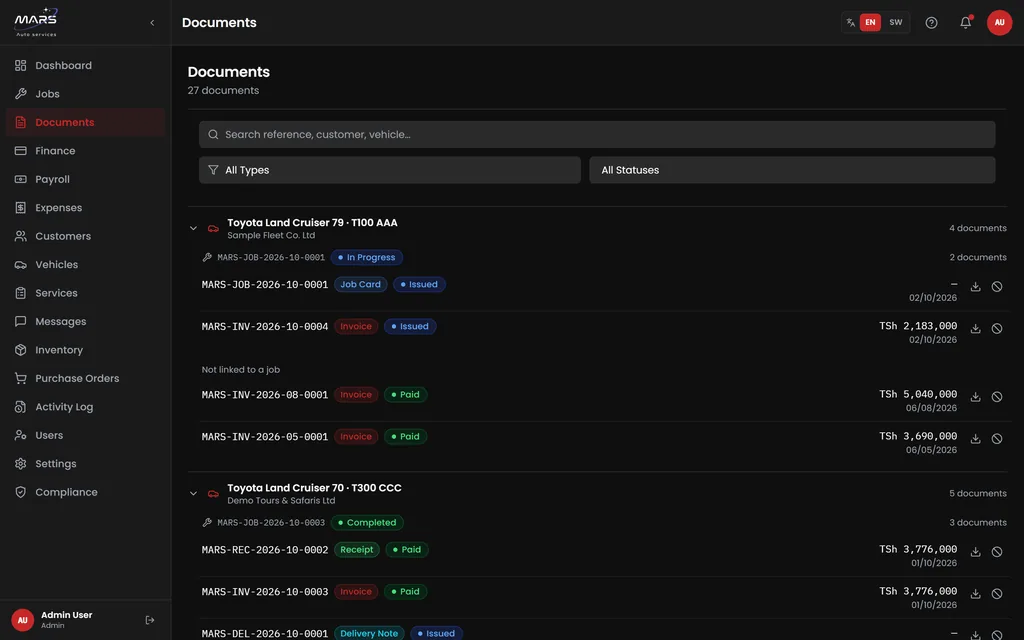Screen dimensions: 1024x640
Task: Void receipt MARS-REC-2026-10-0002
Action: [x=997, y=552]
